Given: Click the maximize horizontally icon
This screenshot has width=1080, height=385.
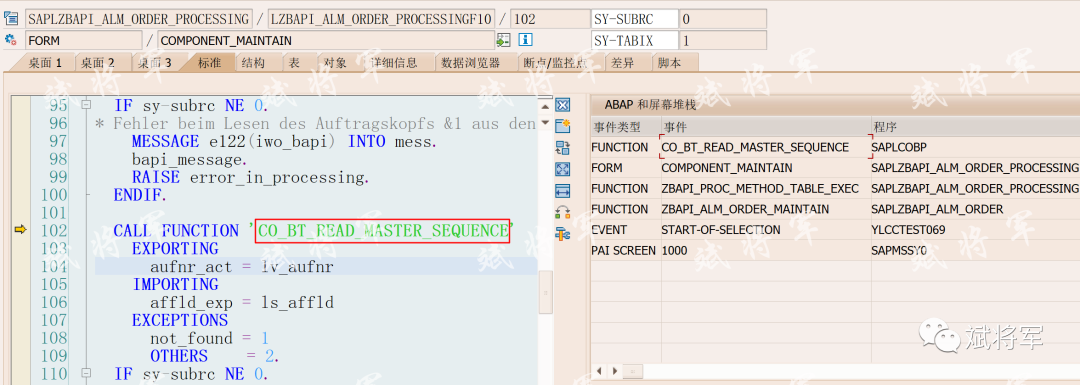Looking at the screenshot, I should pyautogui.click(x=563, y=190).
